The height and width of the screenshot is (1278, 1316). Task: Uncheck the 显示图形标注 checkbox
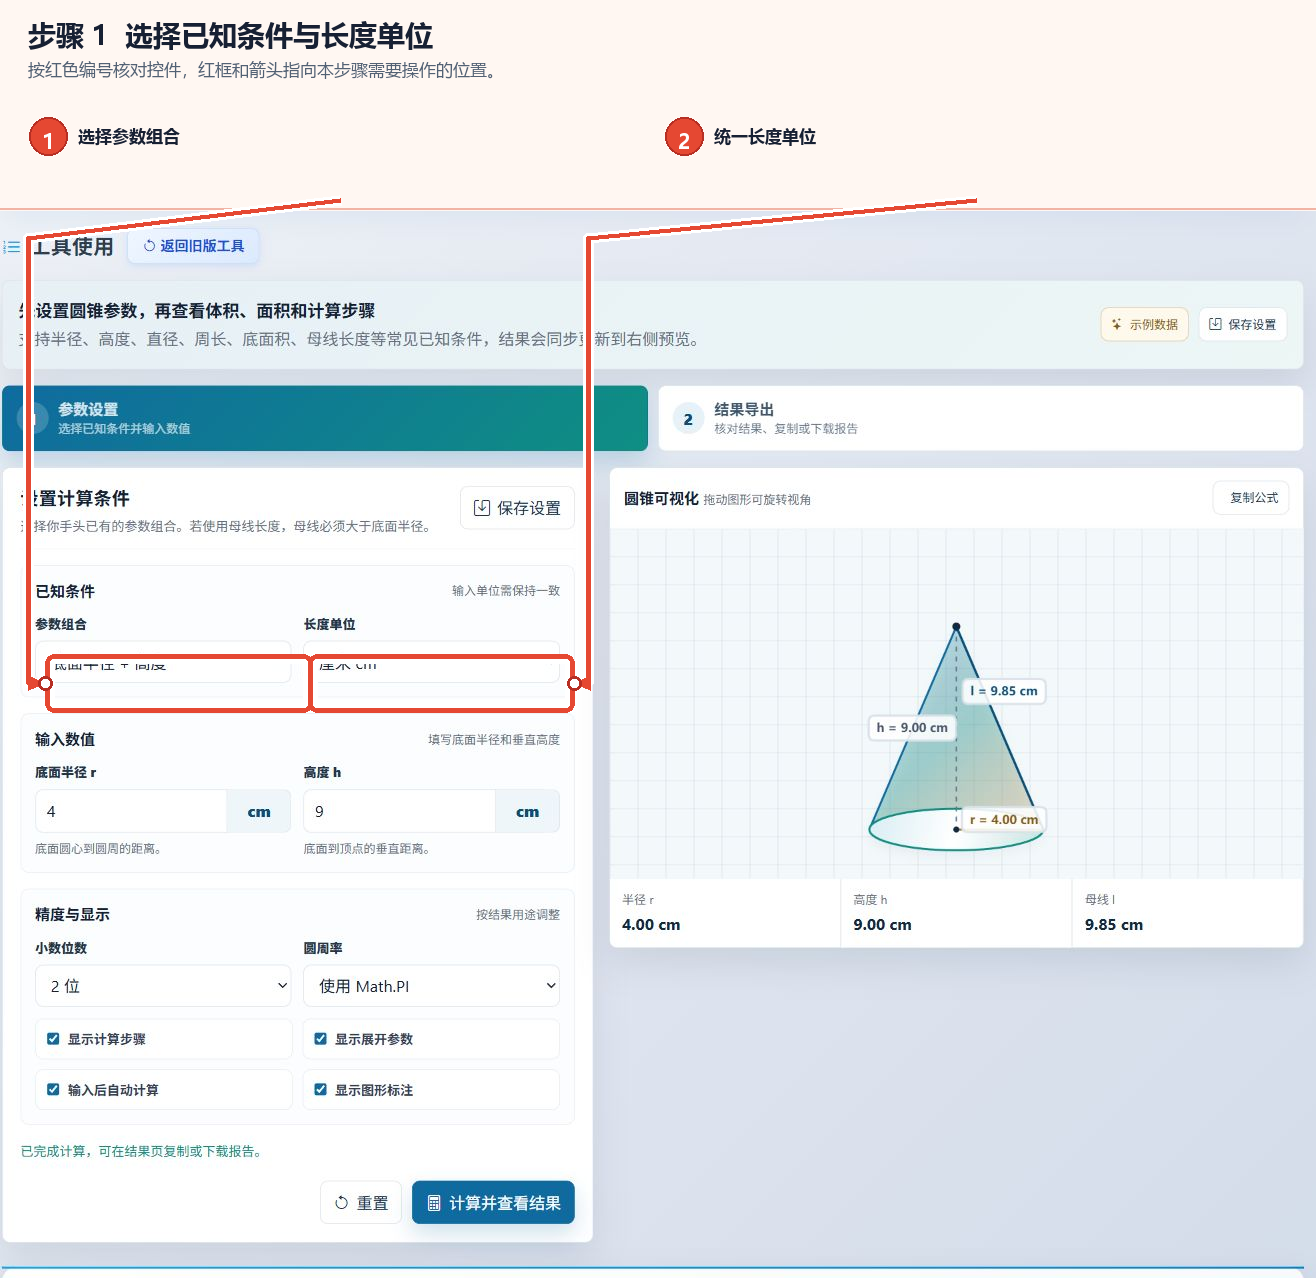pyautogui.click(x=320, y=1090)
